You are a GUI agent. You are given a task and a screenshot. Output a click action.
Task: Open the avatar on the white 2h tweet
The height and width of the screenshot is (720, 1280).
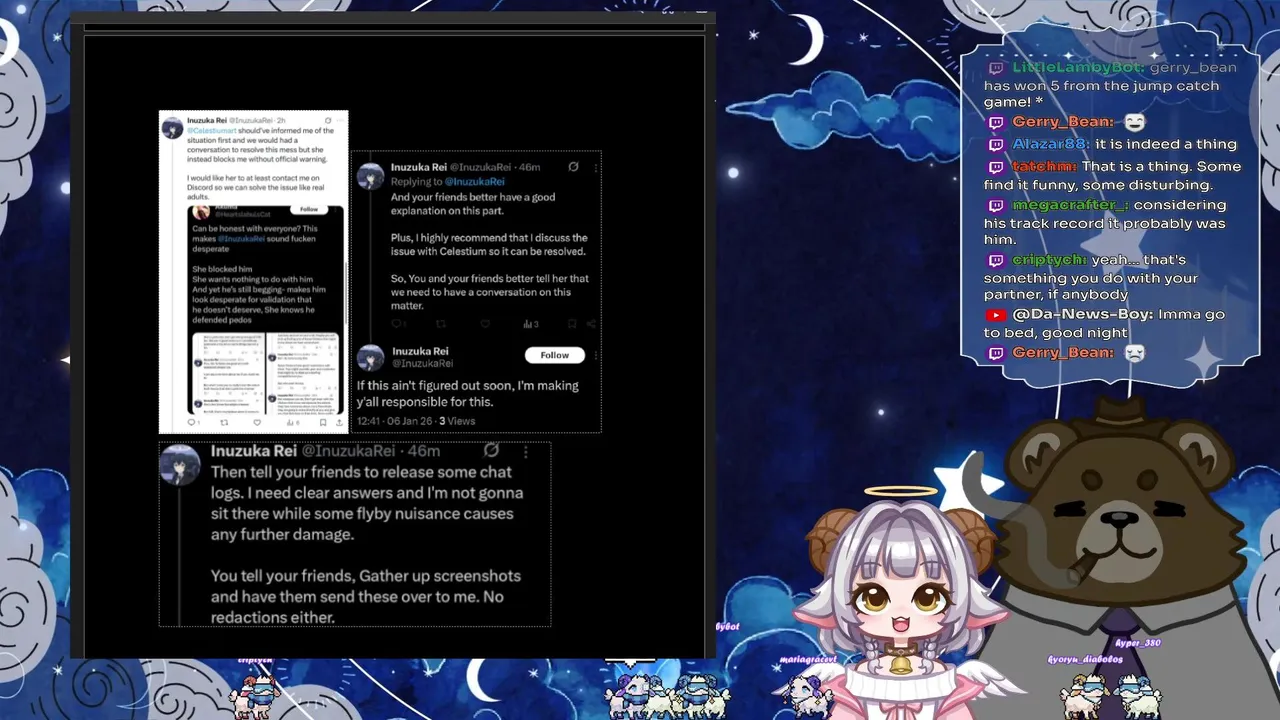click(172, 128)
